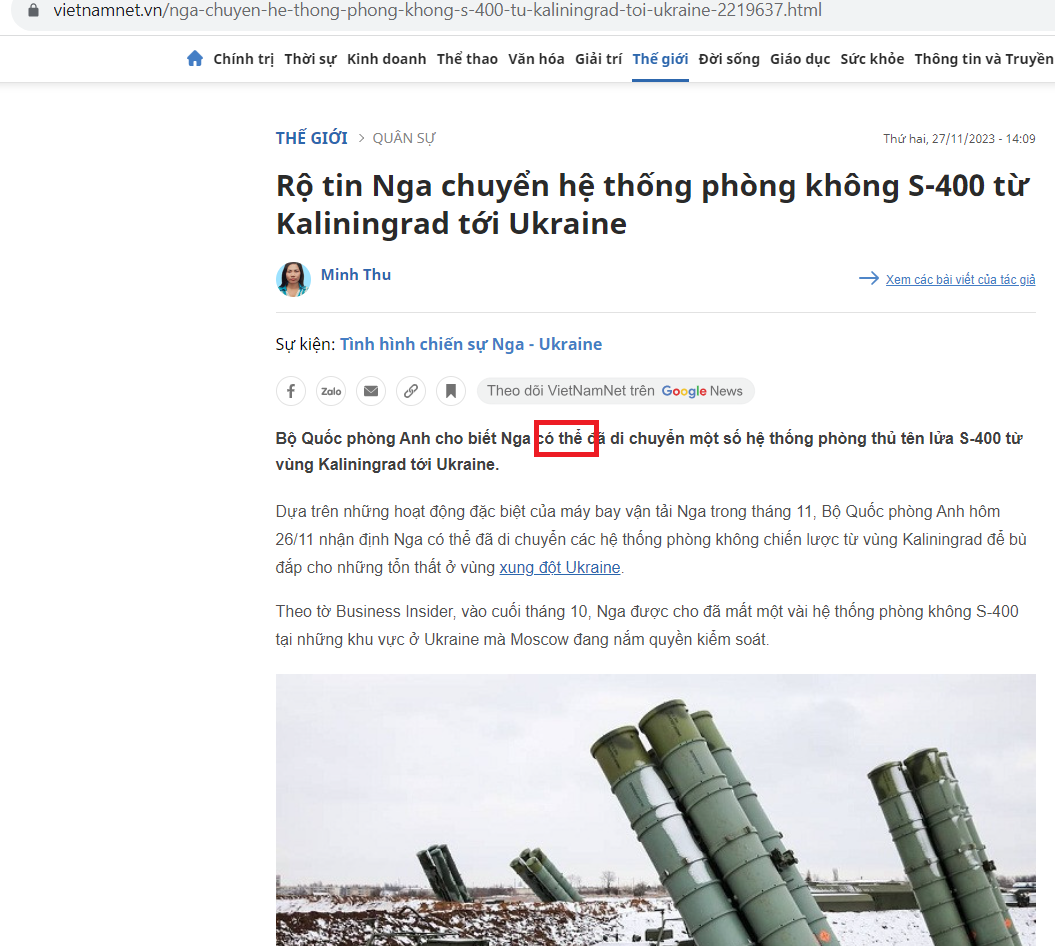Follow VietNamNet on Google News button
Screen dimensions: 1055x946
click(615, 391)
